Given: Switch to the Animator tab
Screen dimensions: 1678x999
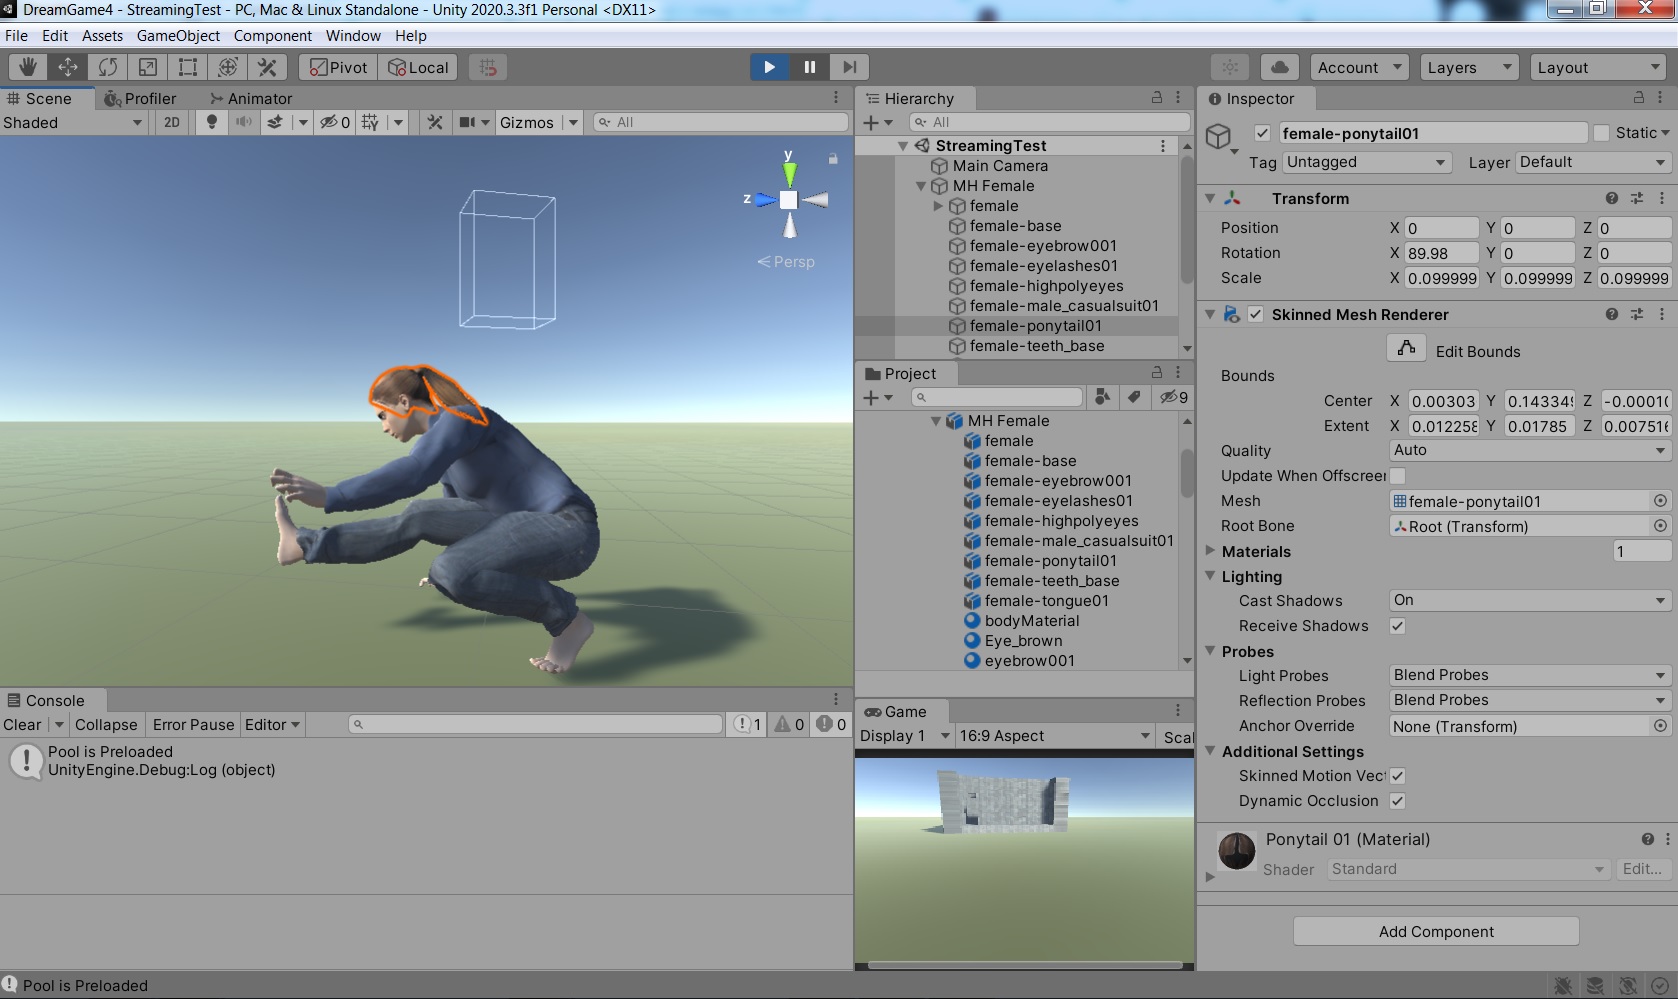Looking at the screenshot, I should pos(250,98).
